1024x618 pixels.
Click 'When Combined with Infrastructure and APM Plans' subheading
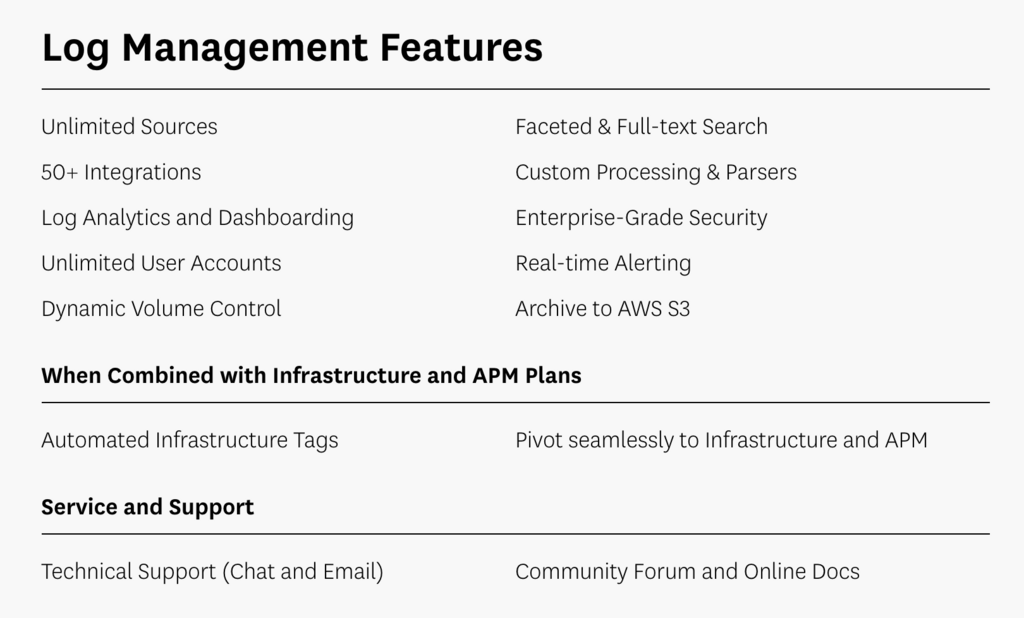point(311,376)
